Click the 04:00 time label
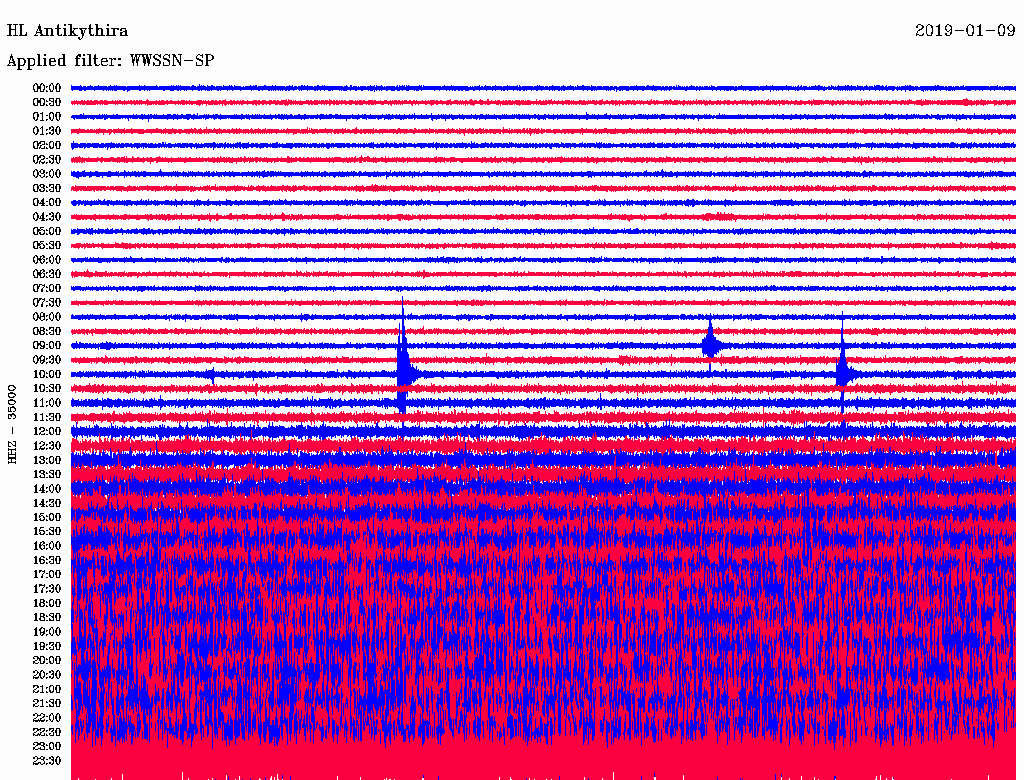Screen dimensions: 1024x780 (x=47, y=203)
